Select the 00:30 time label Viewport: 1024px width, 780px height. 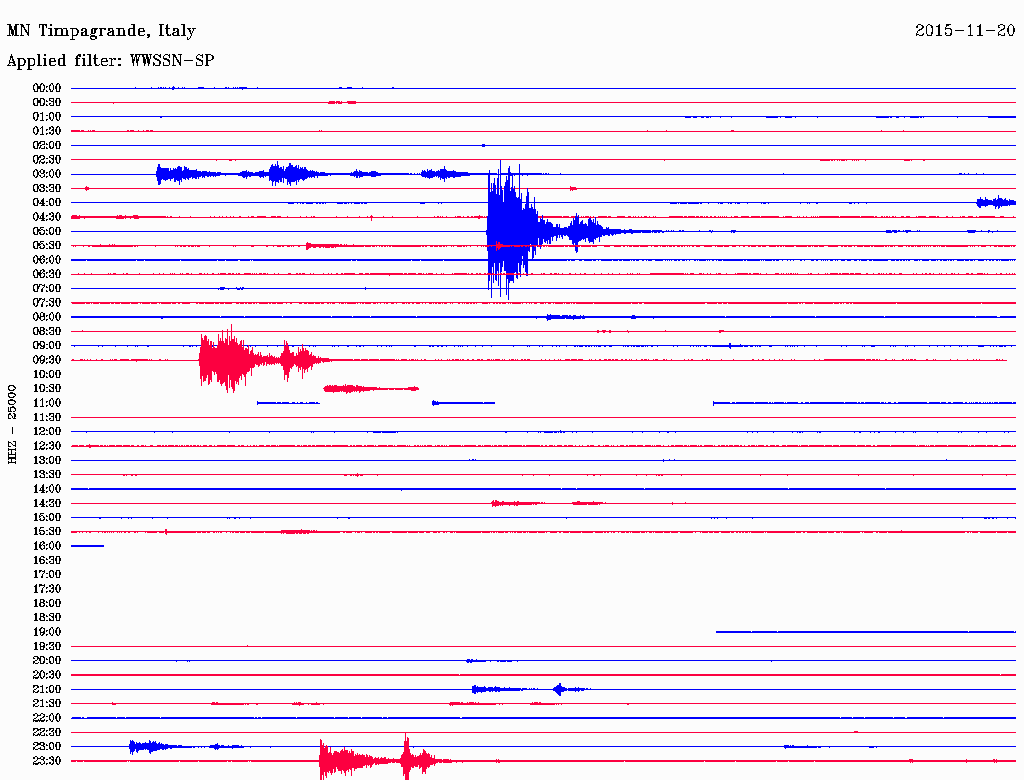click(x=47, y=103)
